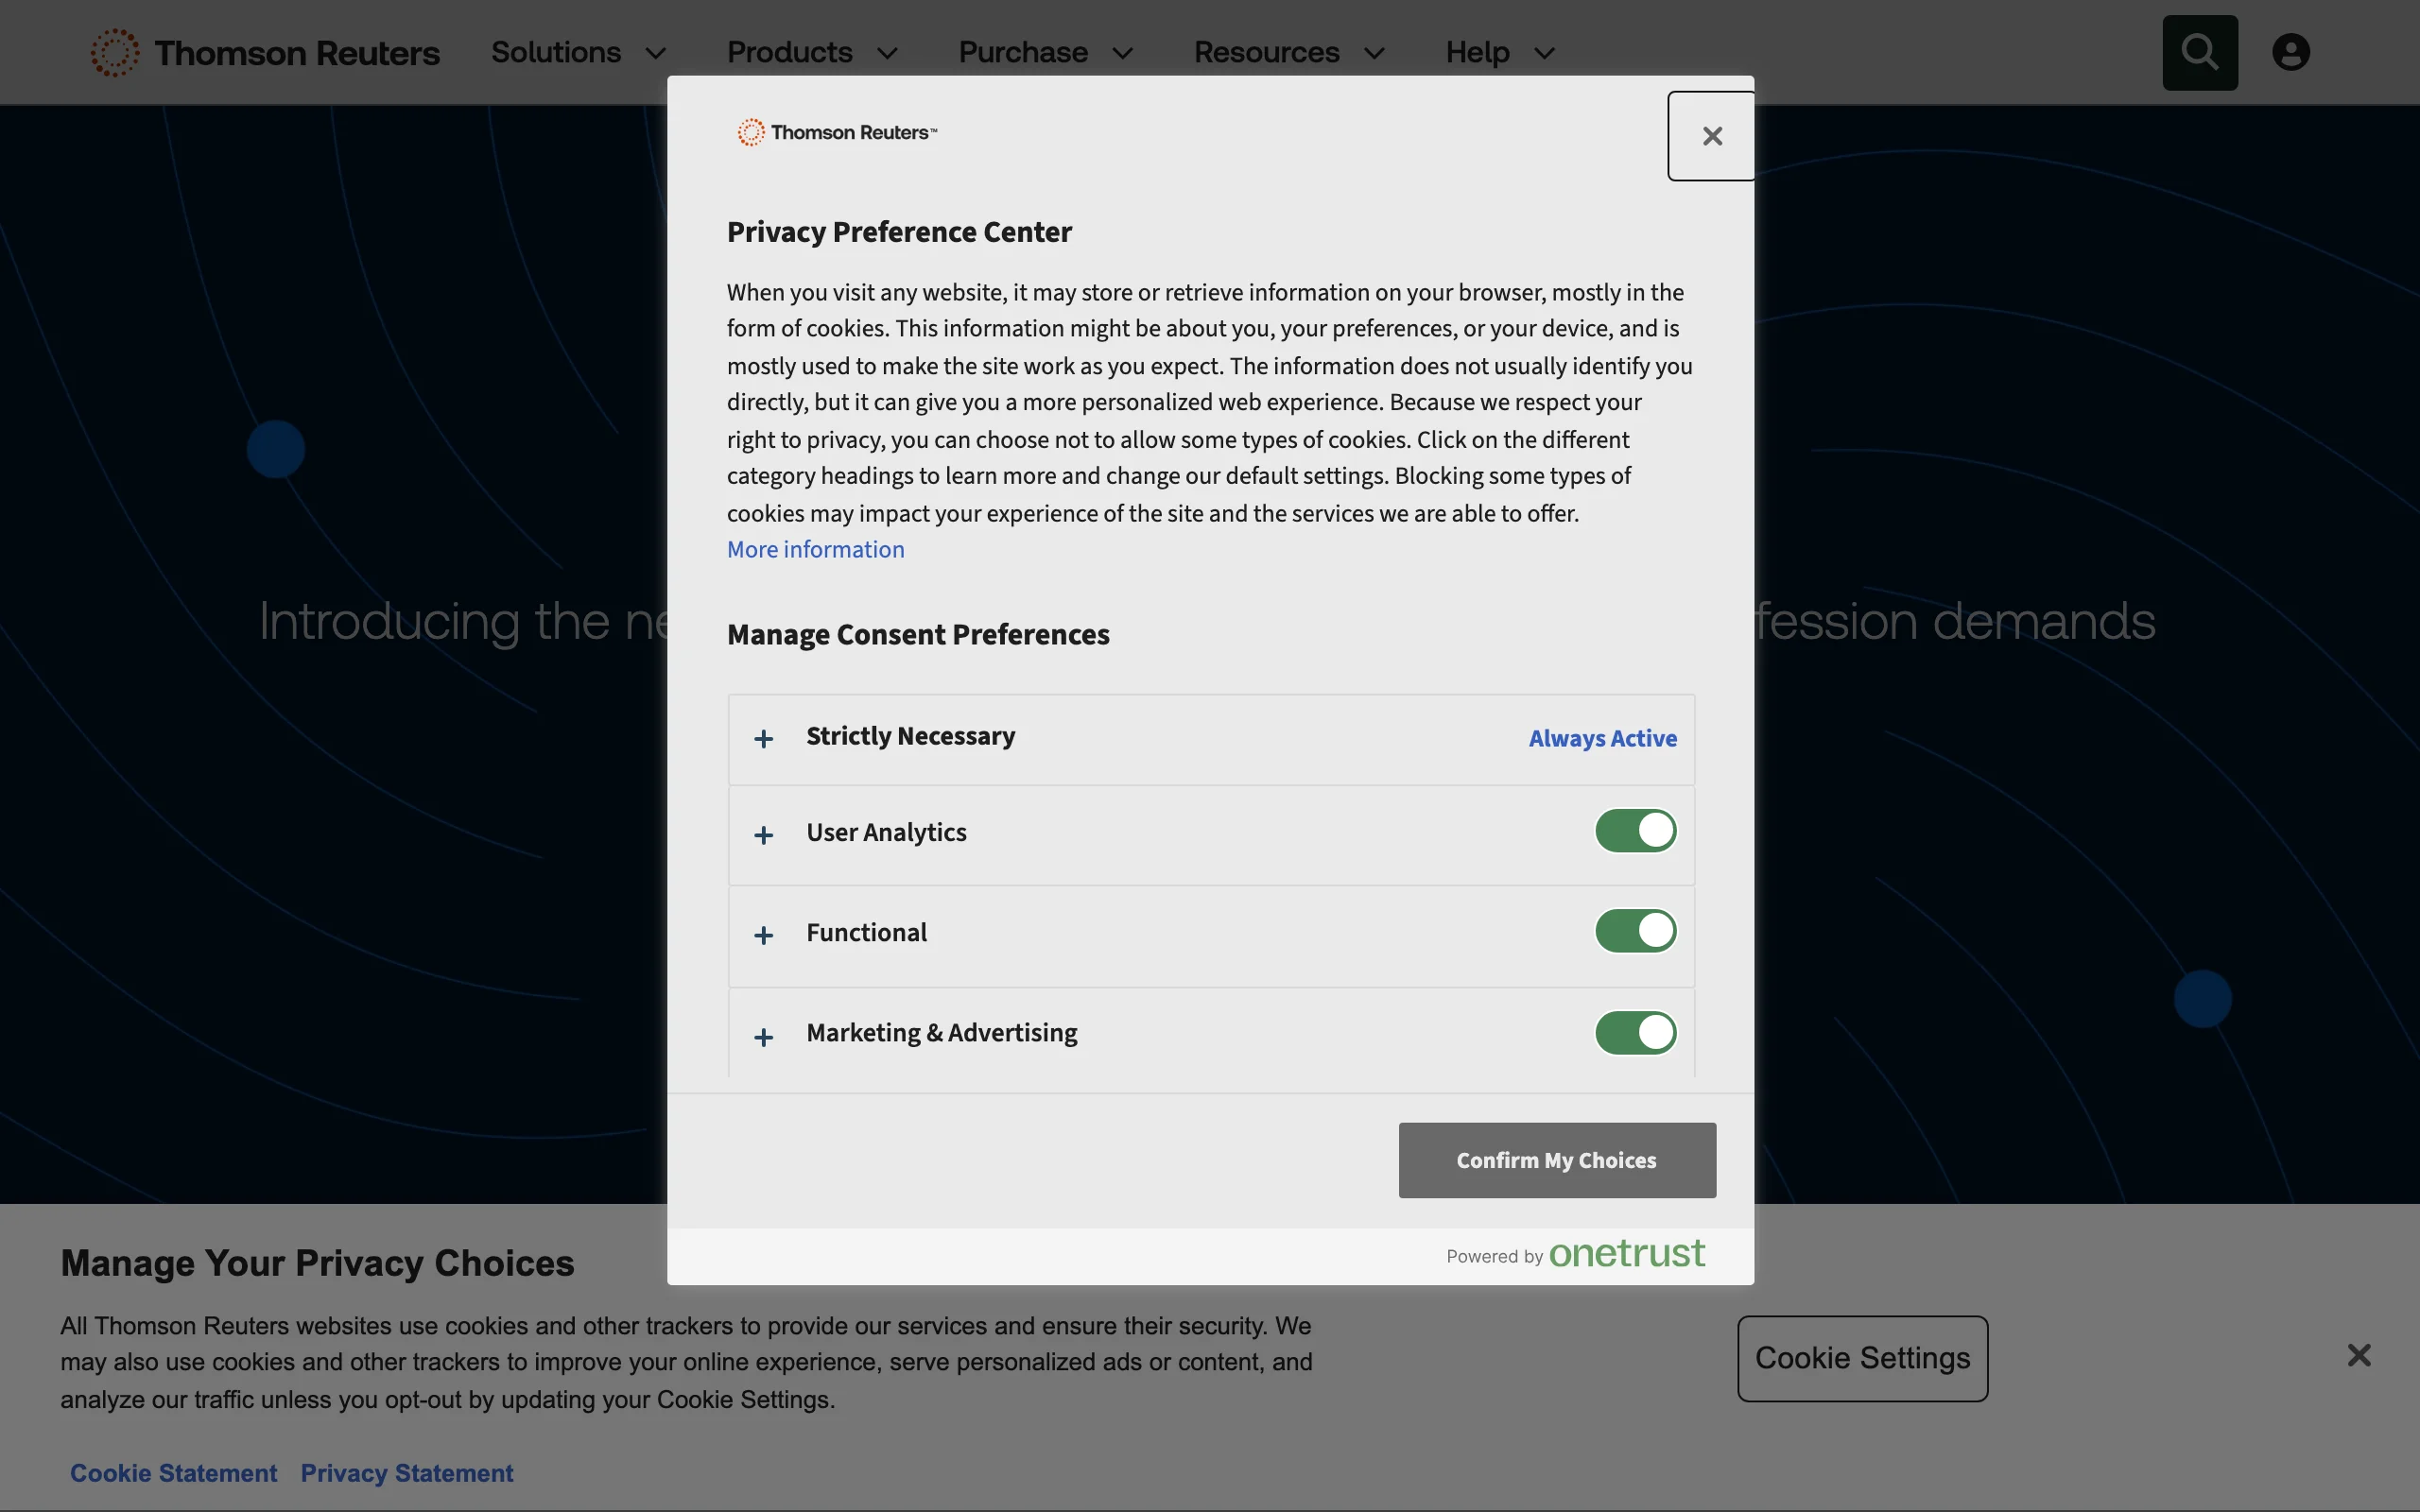
Task: Disable the Functional cookies switch
Action: [x=1635, y=931]
